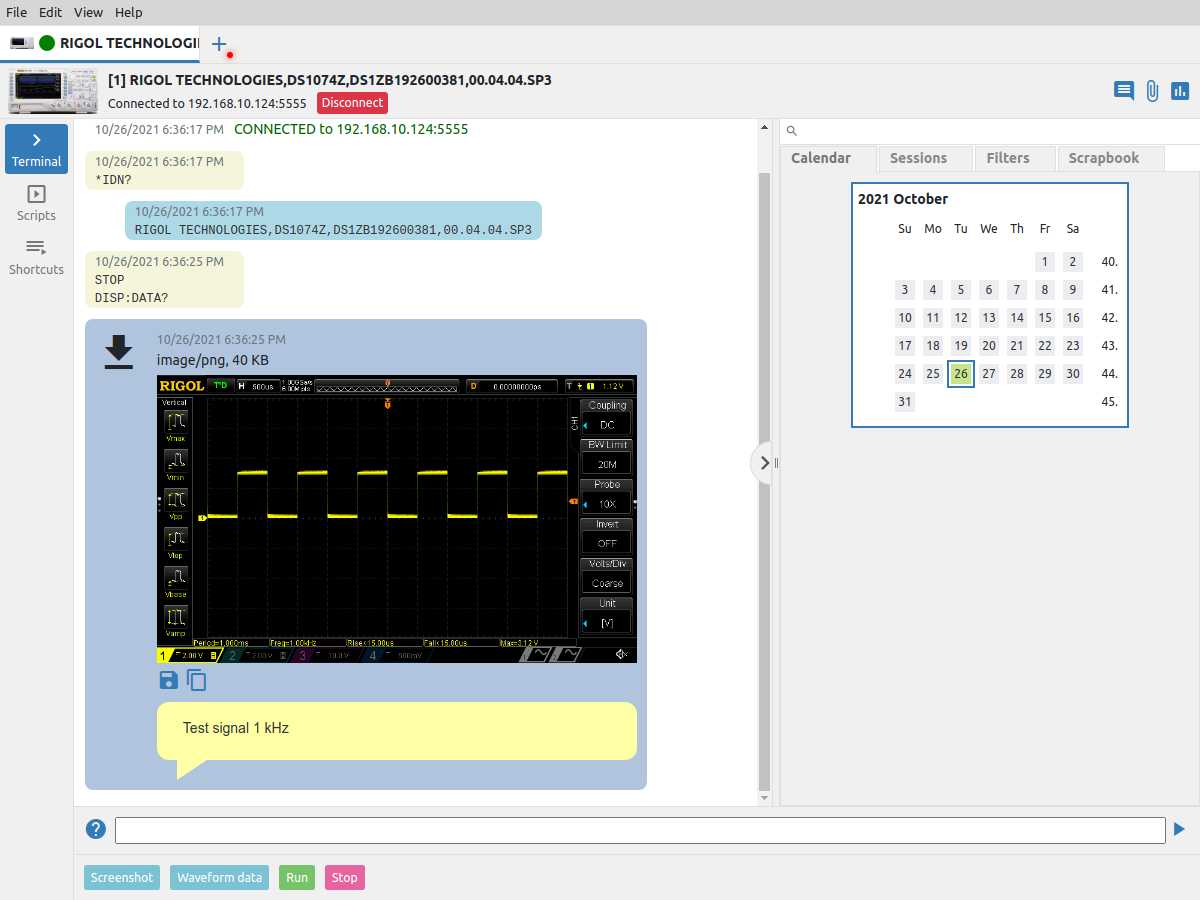The height and width of the screenshot is (900, 1200).
Task: Save the oscilloscope image with floppy icon
Action: (168, 681)
